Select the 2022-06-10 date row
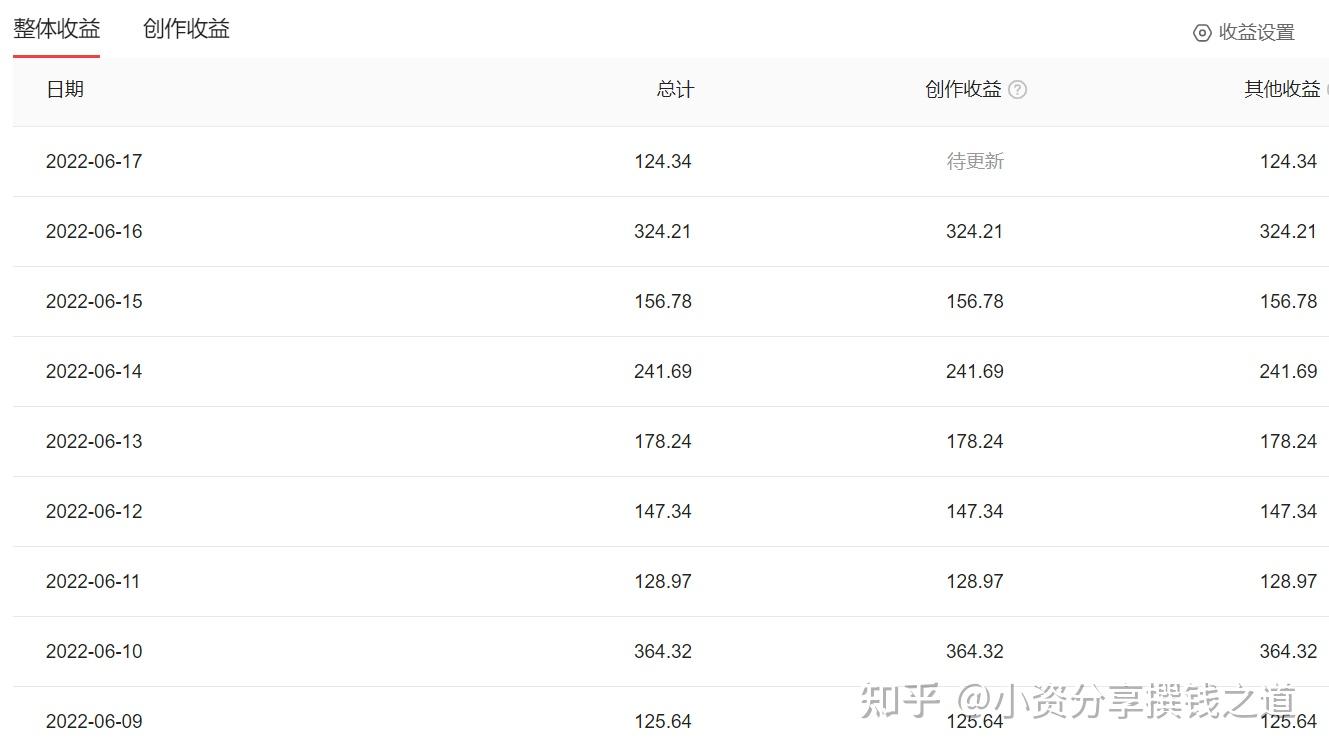The image size is (1329, 755). click(x=94, y=651)
